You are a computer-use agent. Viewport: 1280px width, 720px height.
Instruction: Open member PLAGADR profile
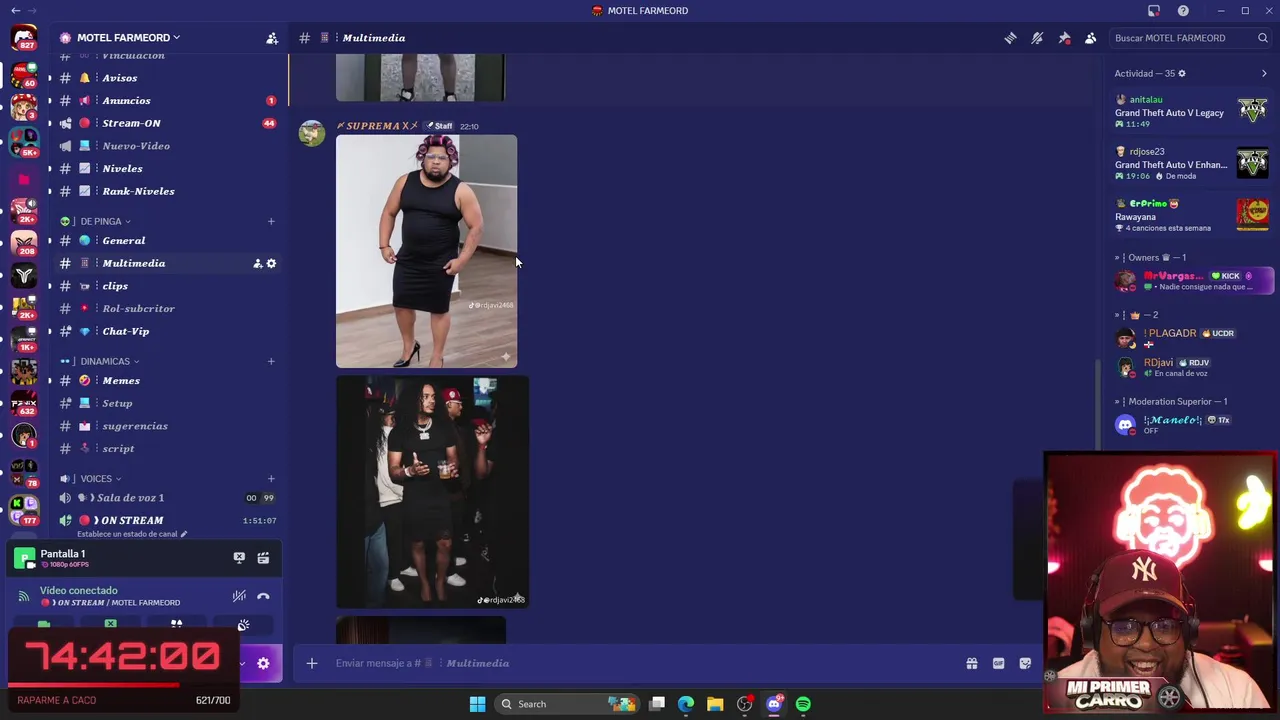(x=1191, y=338)
